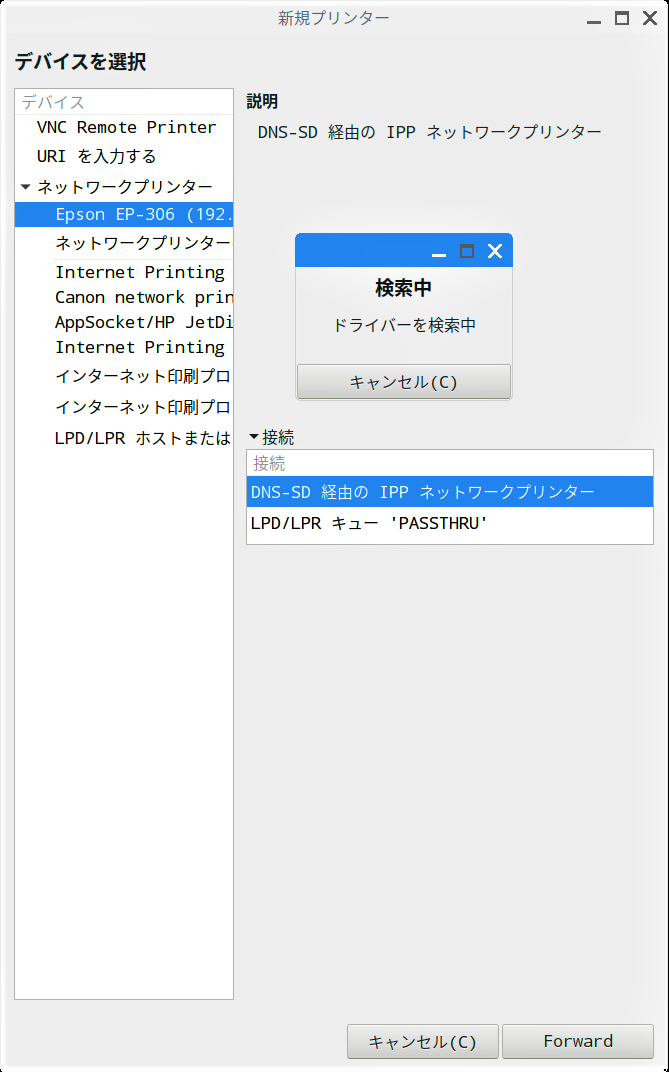Choose the URI を入力する option
Image resolution: width=669 pixels, height=1072 pixels.
coord(96,156)
